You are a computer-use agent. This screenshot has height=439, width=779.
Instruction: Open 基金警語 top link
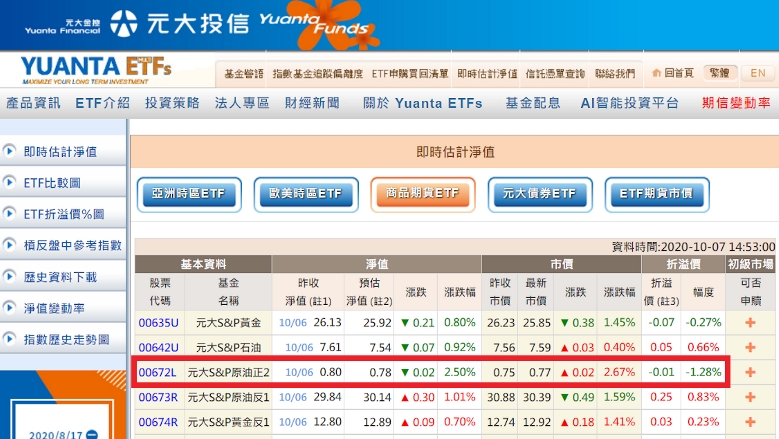pyautogui.click(x=243, y=73)
